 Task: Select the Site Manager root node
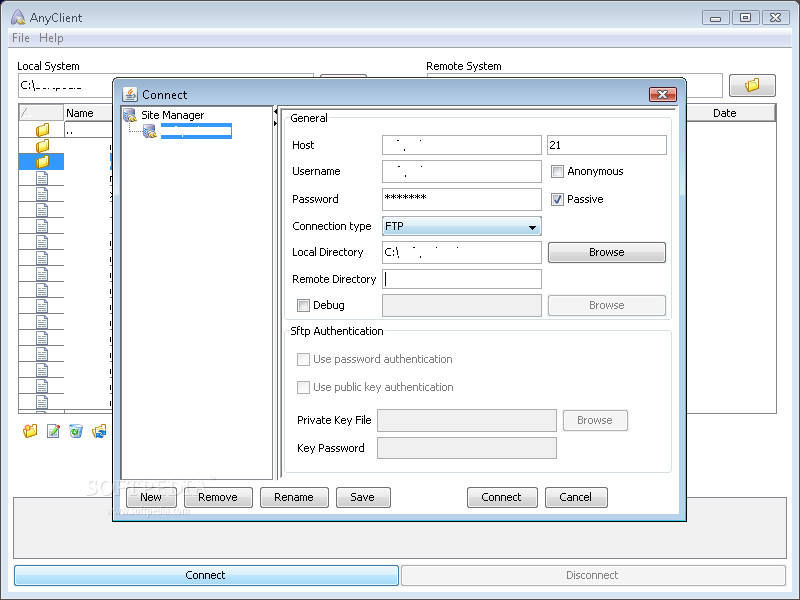[172, 115]
